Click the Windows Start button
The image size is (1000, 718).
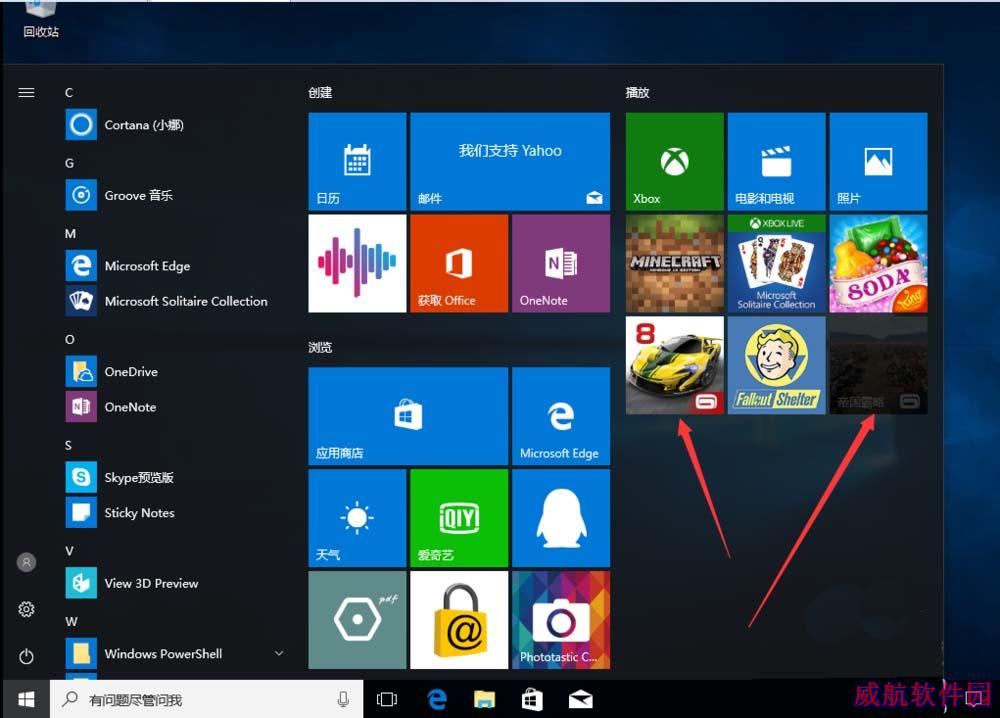coord(26,700)
